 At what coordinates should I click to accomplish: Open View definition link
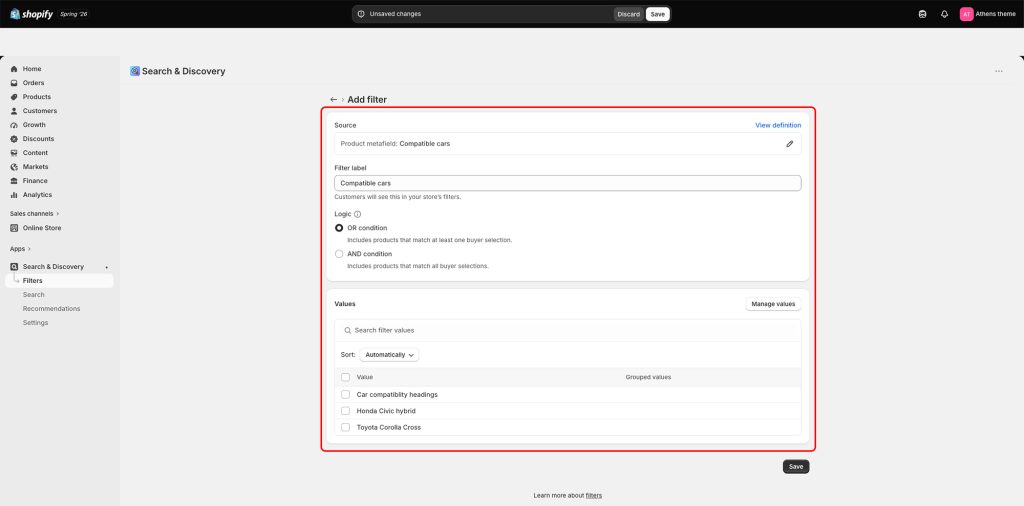point(778,125)
